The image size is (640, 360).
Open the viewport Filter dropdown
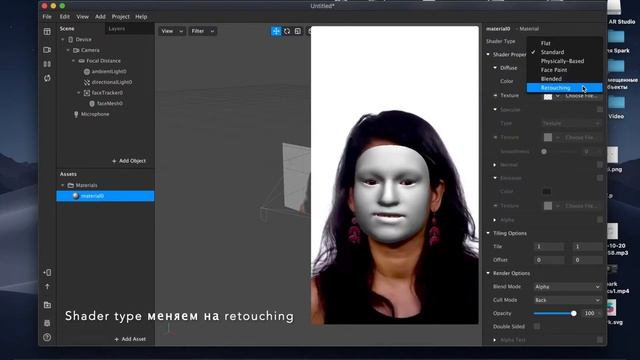pyautogui.click(x=202, y=31)
